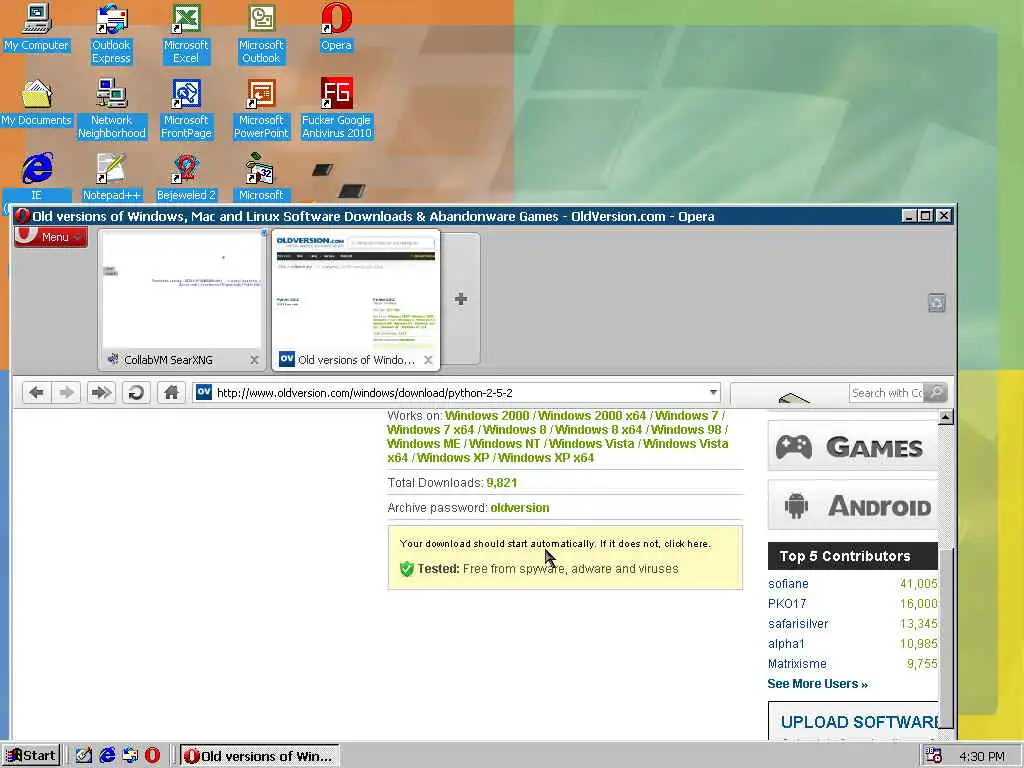Open contributor Matrixisme profile

click(797, 664)
